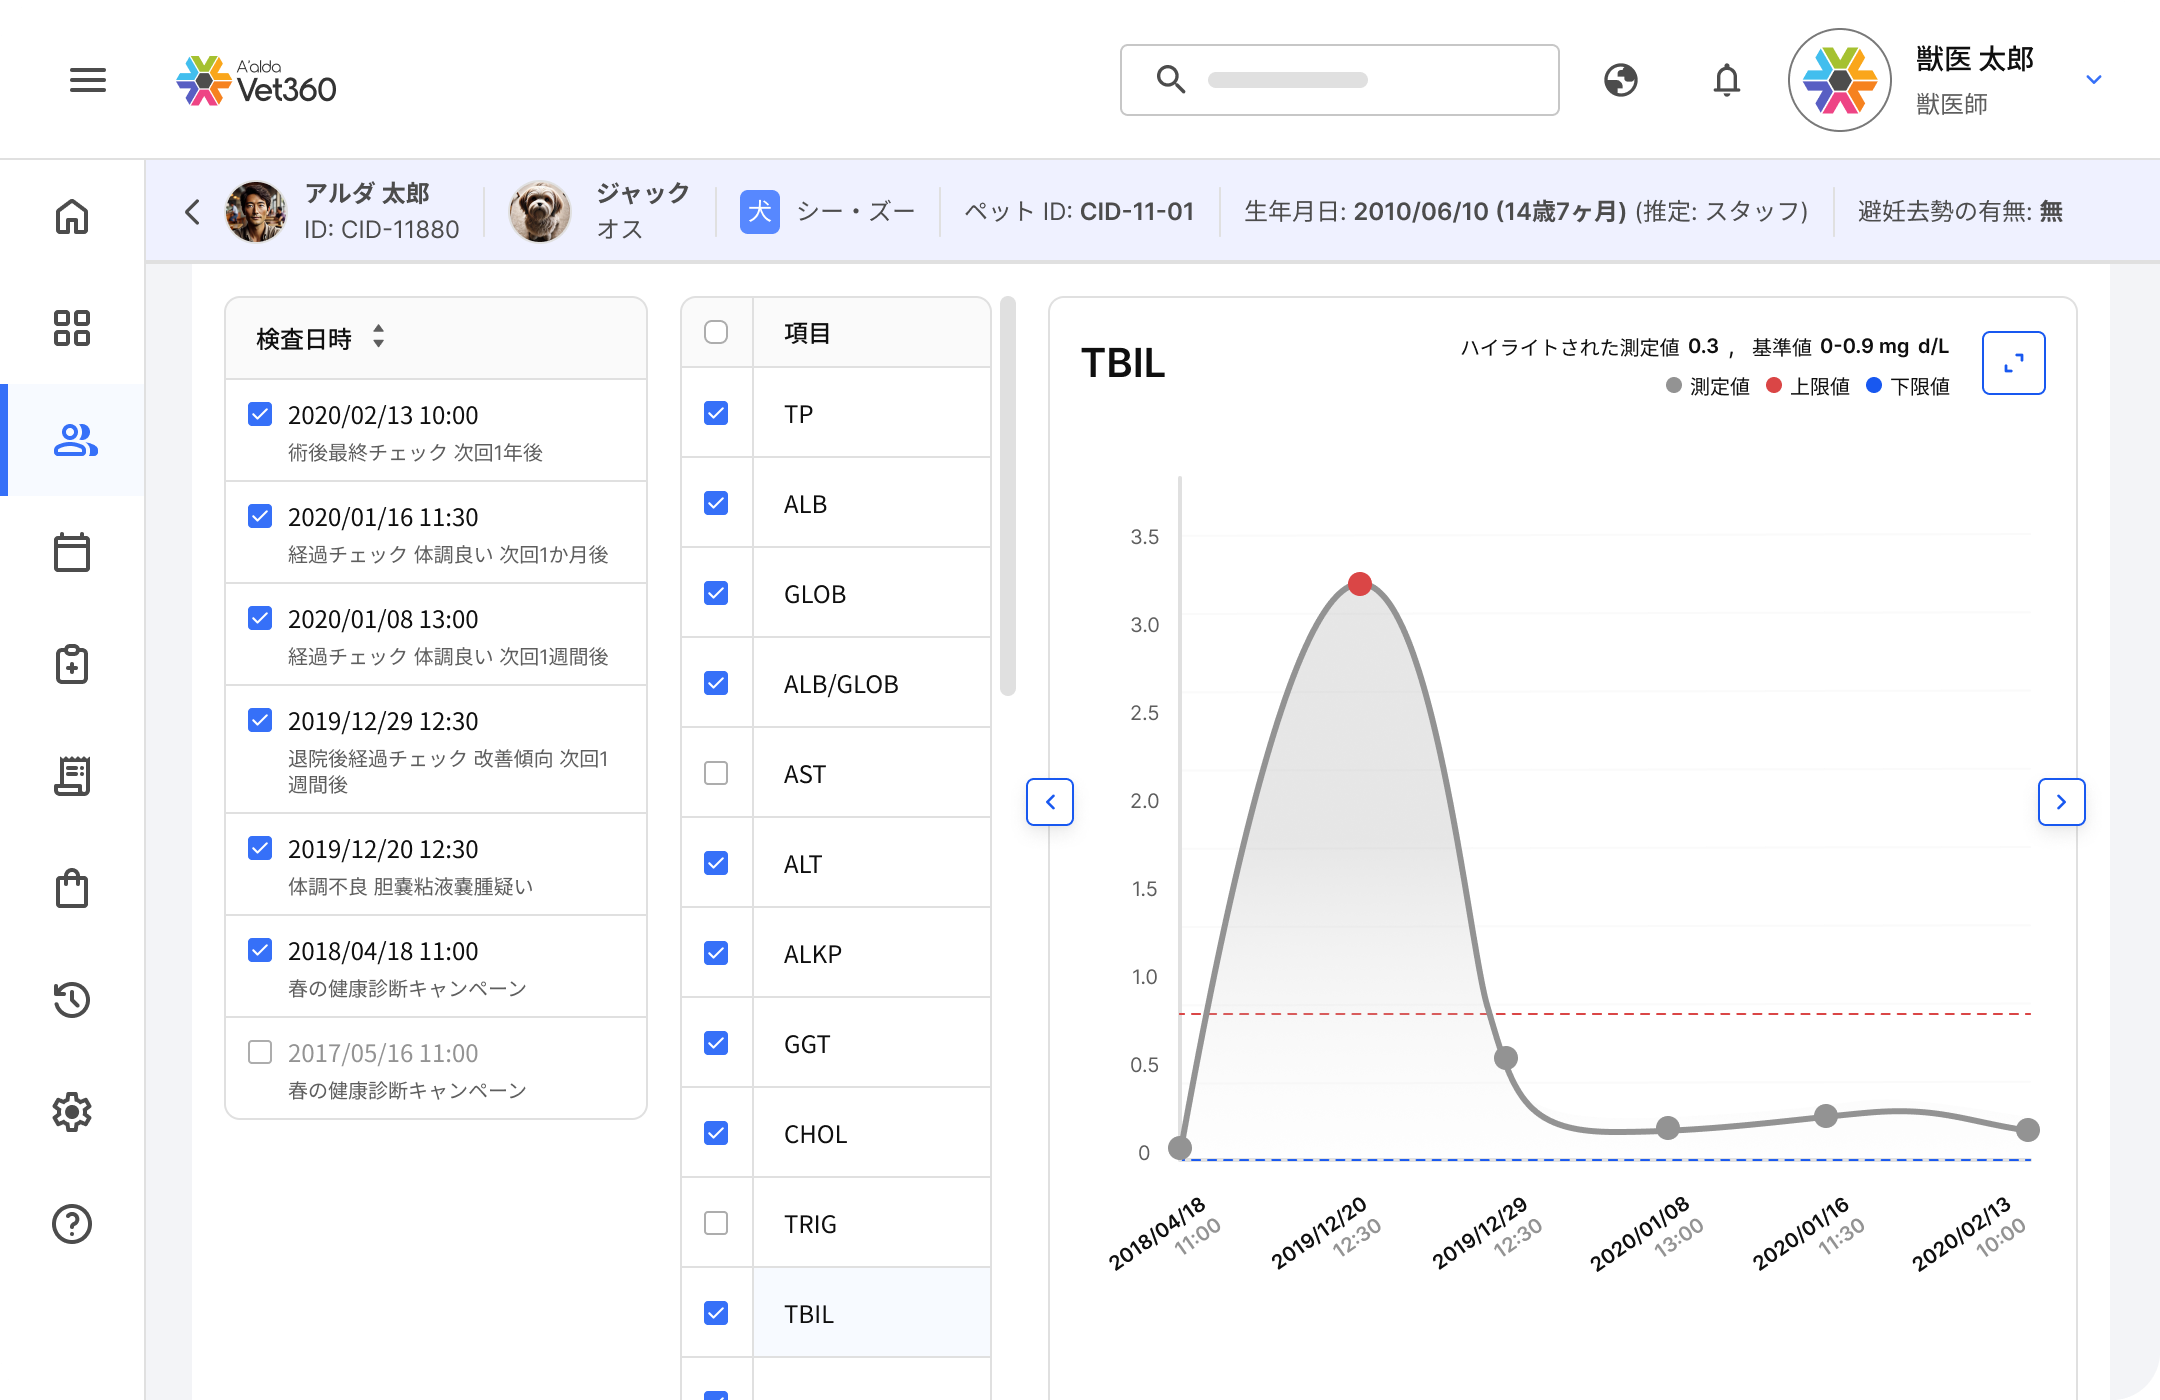This screenshot has width=2160, height=1400.
Task: Show the previous chart with left arrow
Action: [x=1050, y=802]
